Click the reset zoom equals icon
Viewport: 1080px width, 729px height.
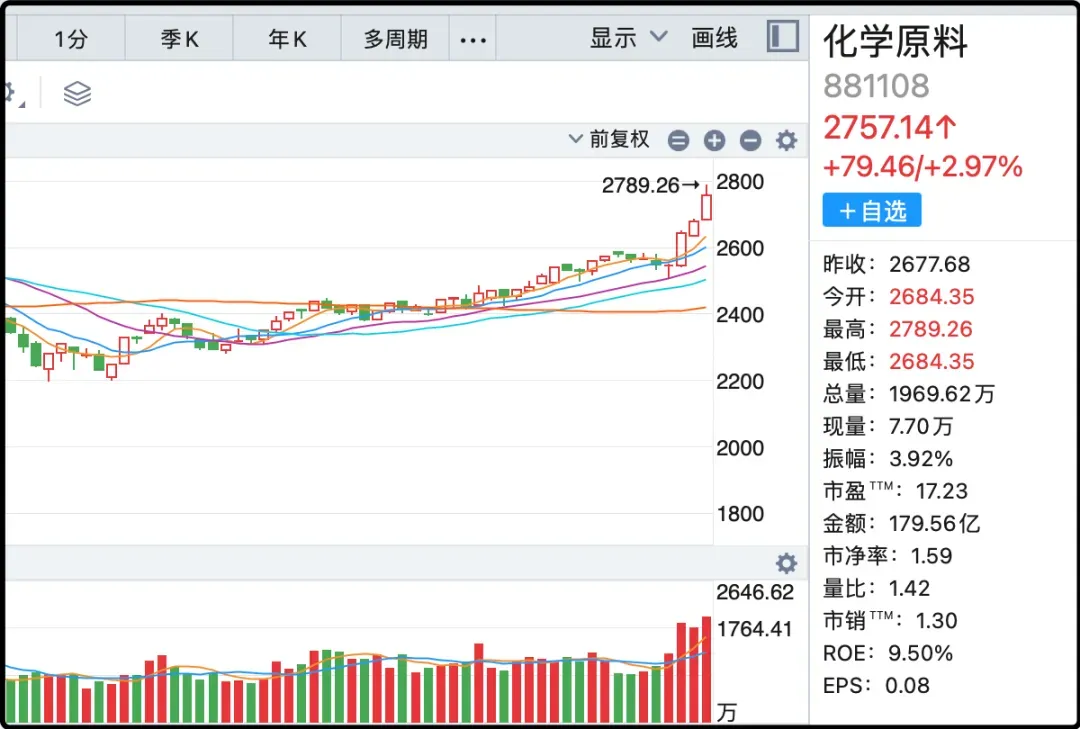click(x=678, y=141)
